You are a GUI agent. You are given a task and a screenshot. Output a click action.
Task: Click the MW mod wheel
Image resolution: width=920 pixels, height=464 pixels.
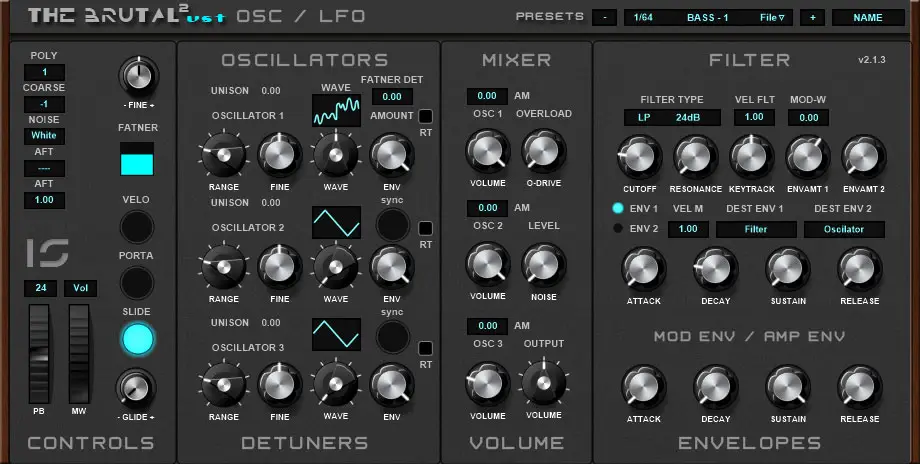click(x=79, y=353)
